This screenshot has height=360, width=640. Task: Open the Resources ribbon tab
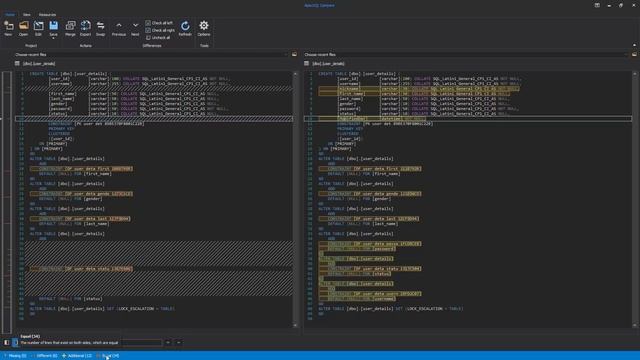47,15
